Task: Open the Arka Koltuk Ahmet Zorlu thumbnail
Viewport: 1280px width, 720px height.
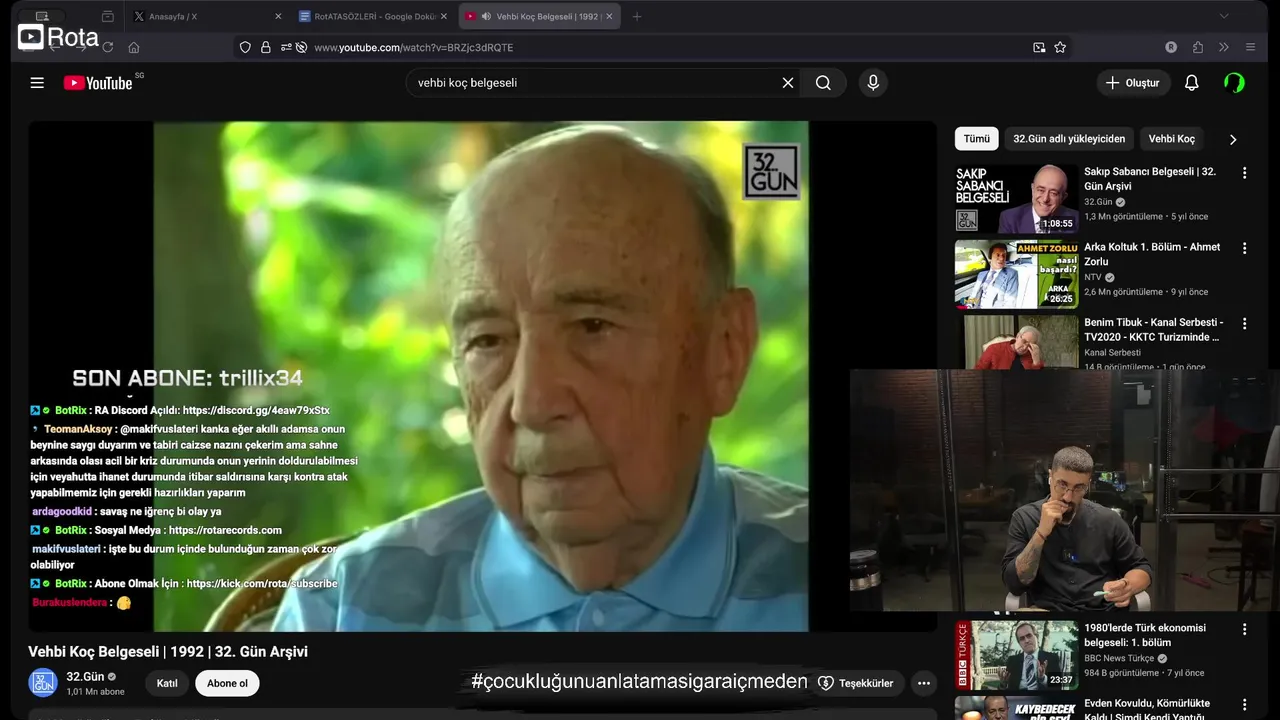Action: 1016,274
